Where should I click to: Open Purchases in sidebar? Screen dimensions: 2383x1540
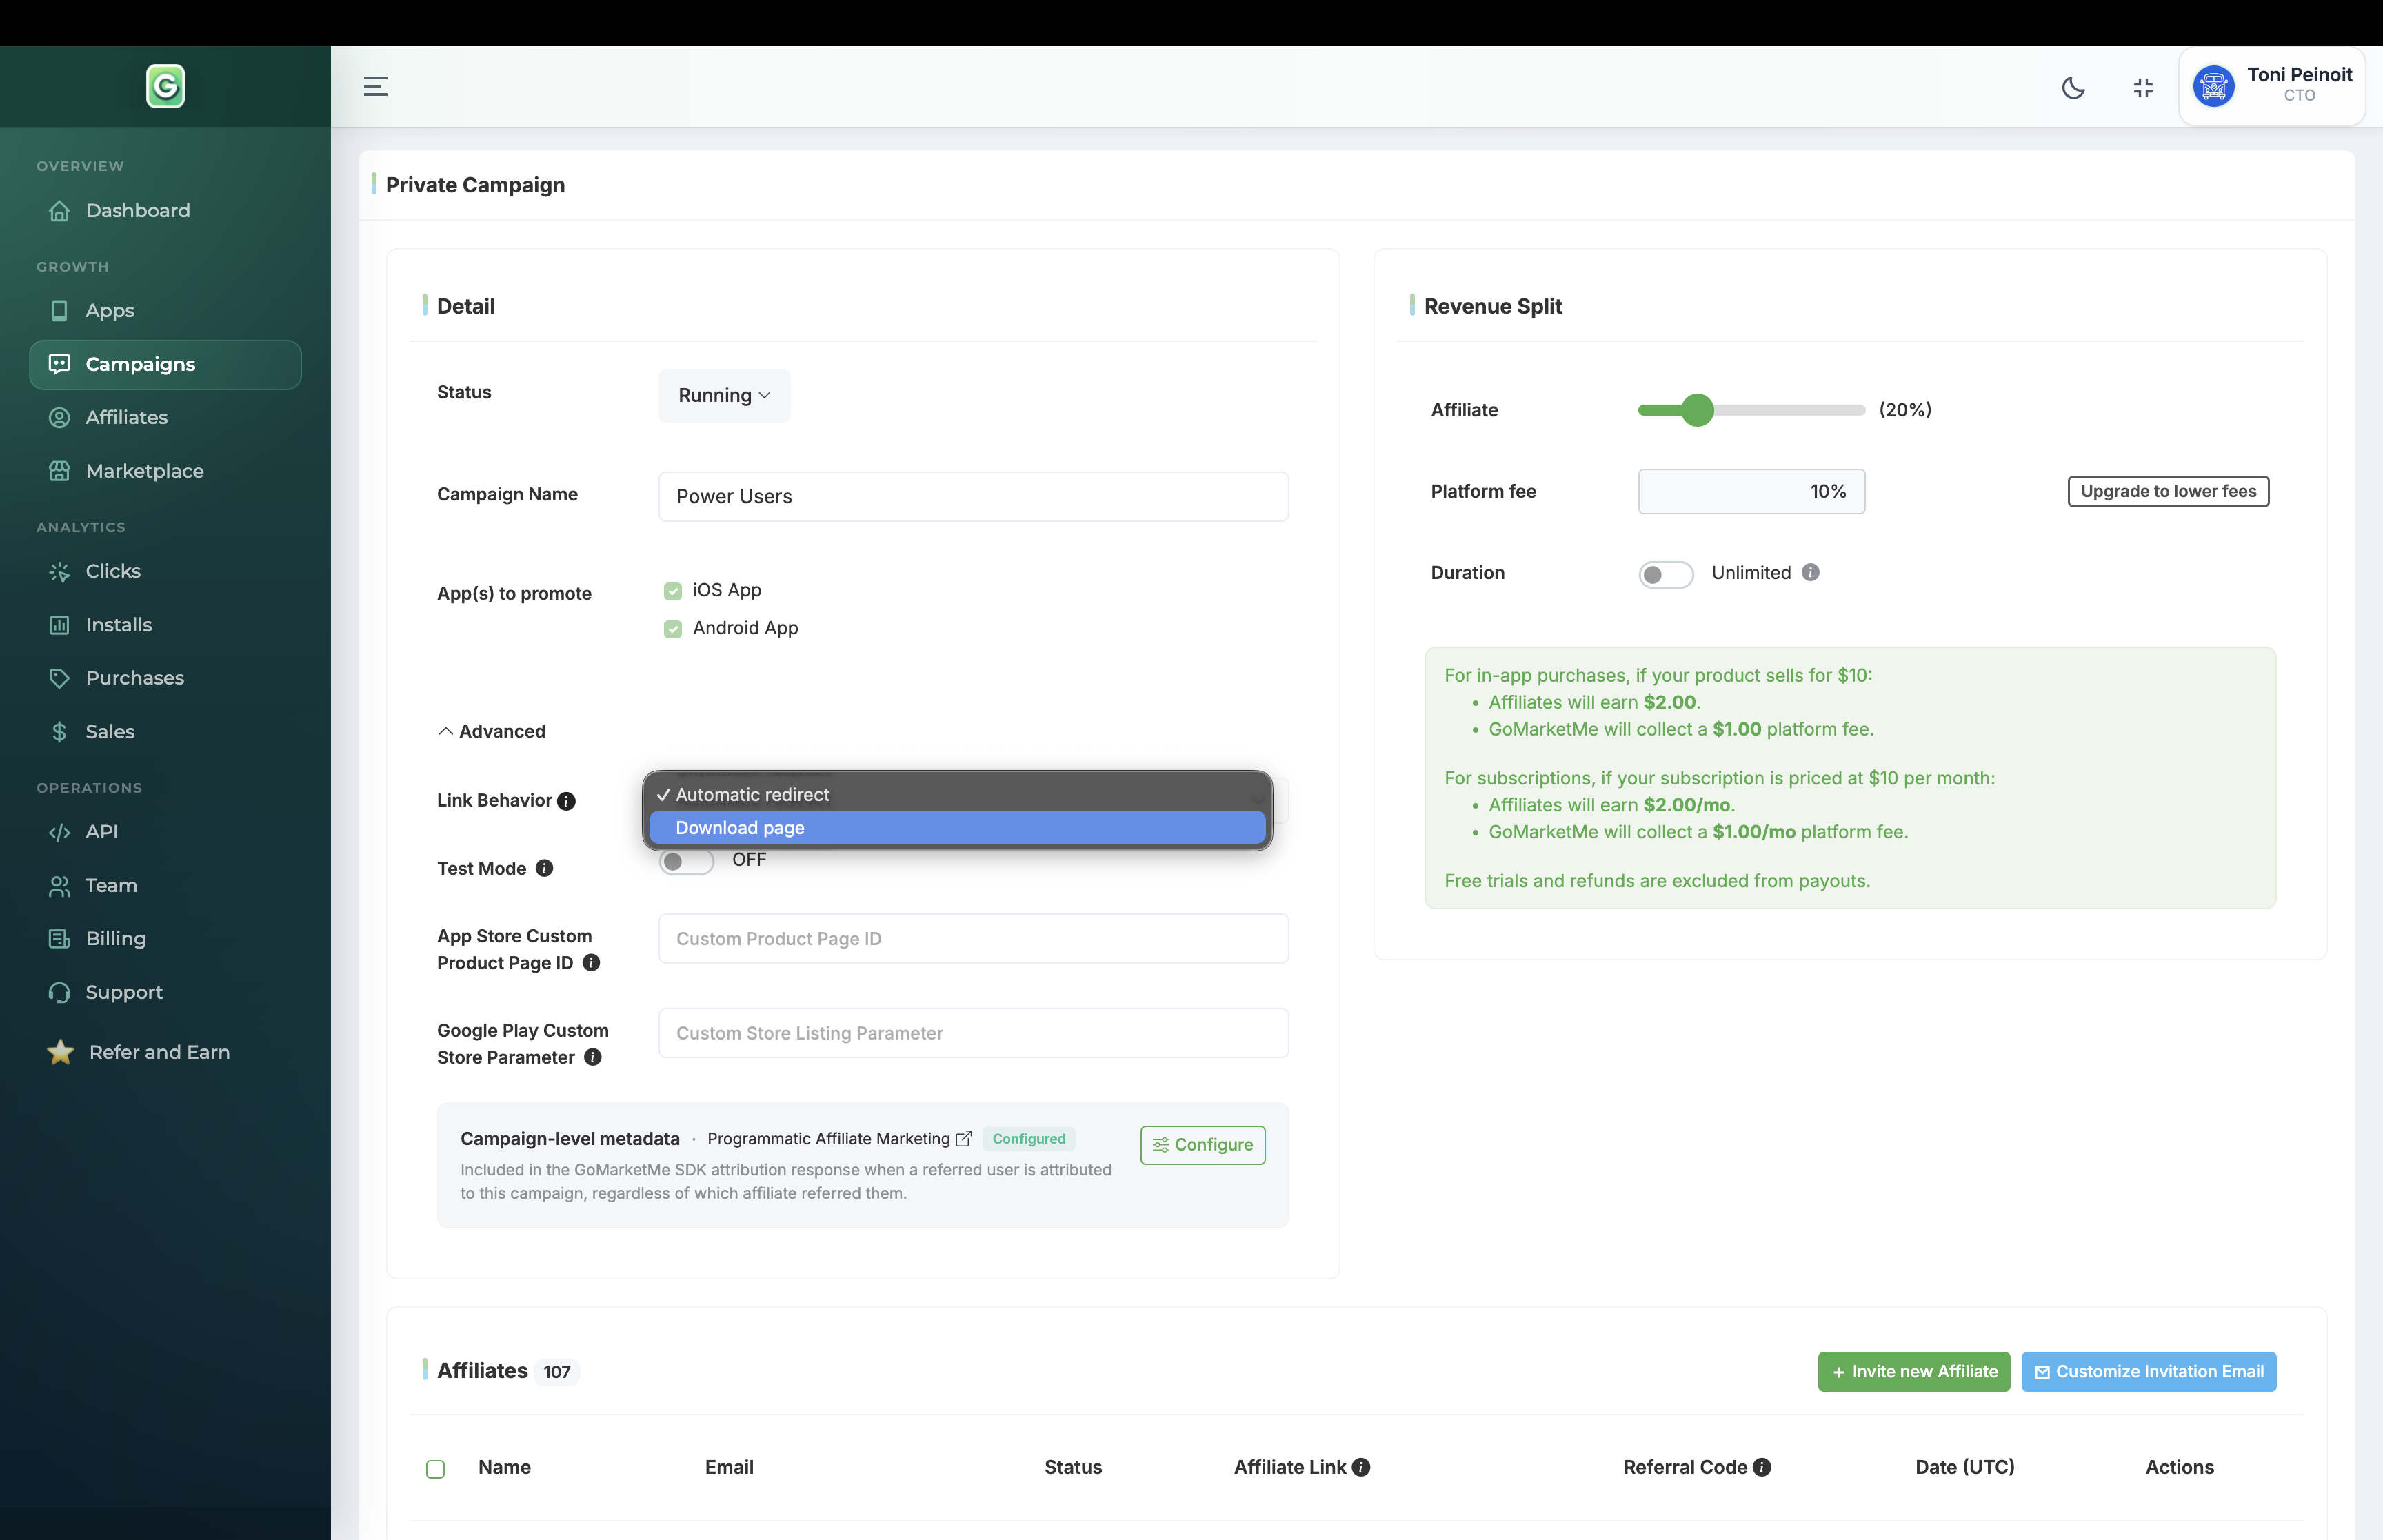tap(165, 678)
